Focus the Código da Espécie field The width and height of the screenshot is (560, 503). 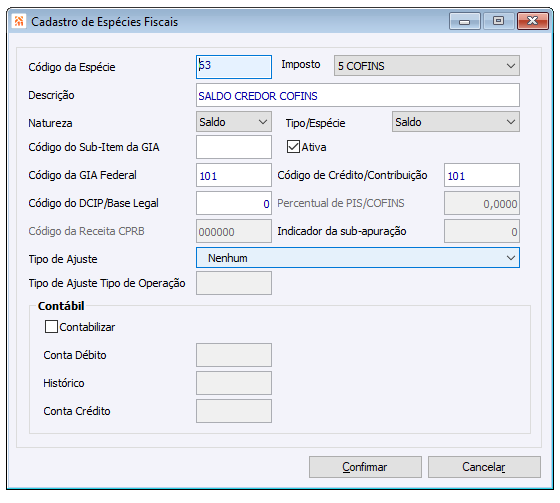234,67
